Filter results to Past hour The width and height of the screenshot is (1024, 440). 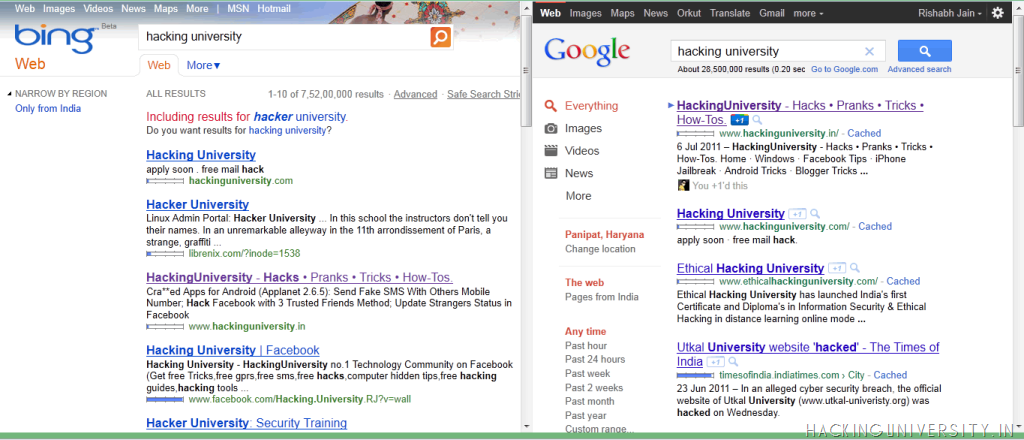tap(586, 345)
